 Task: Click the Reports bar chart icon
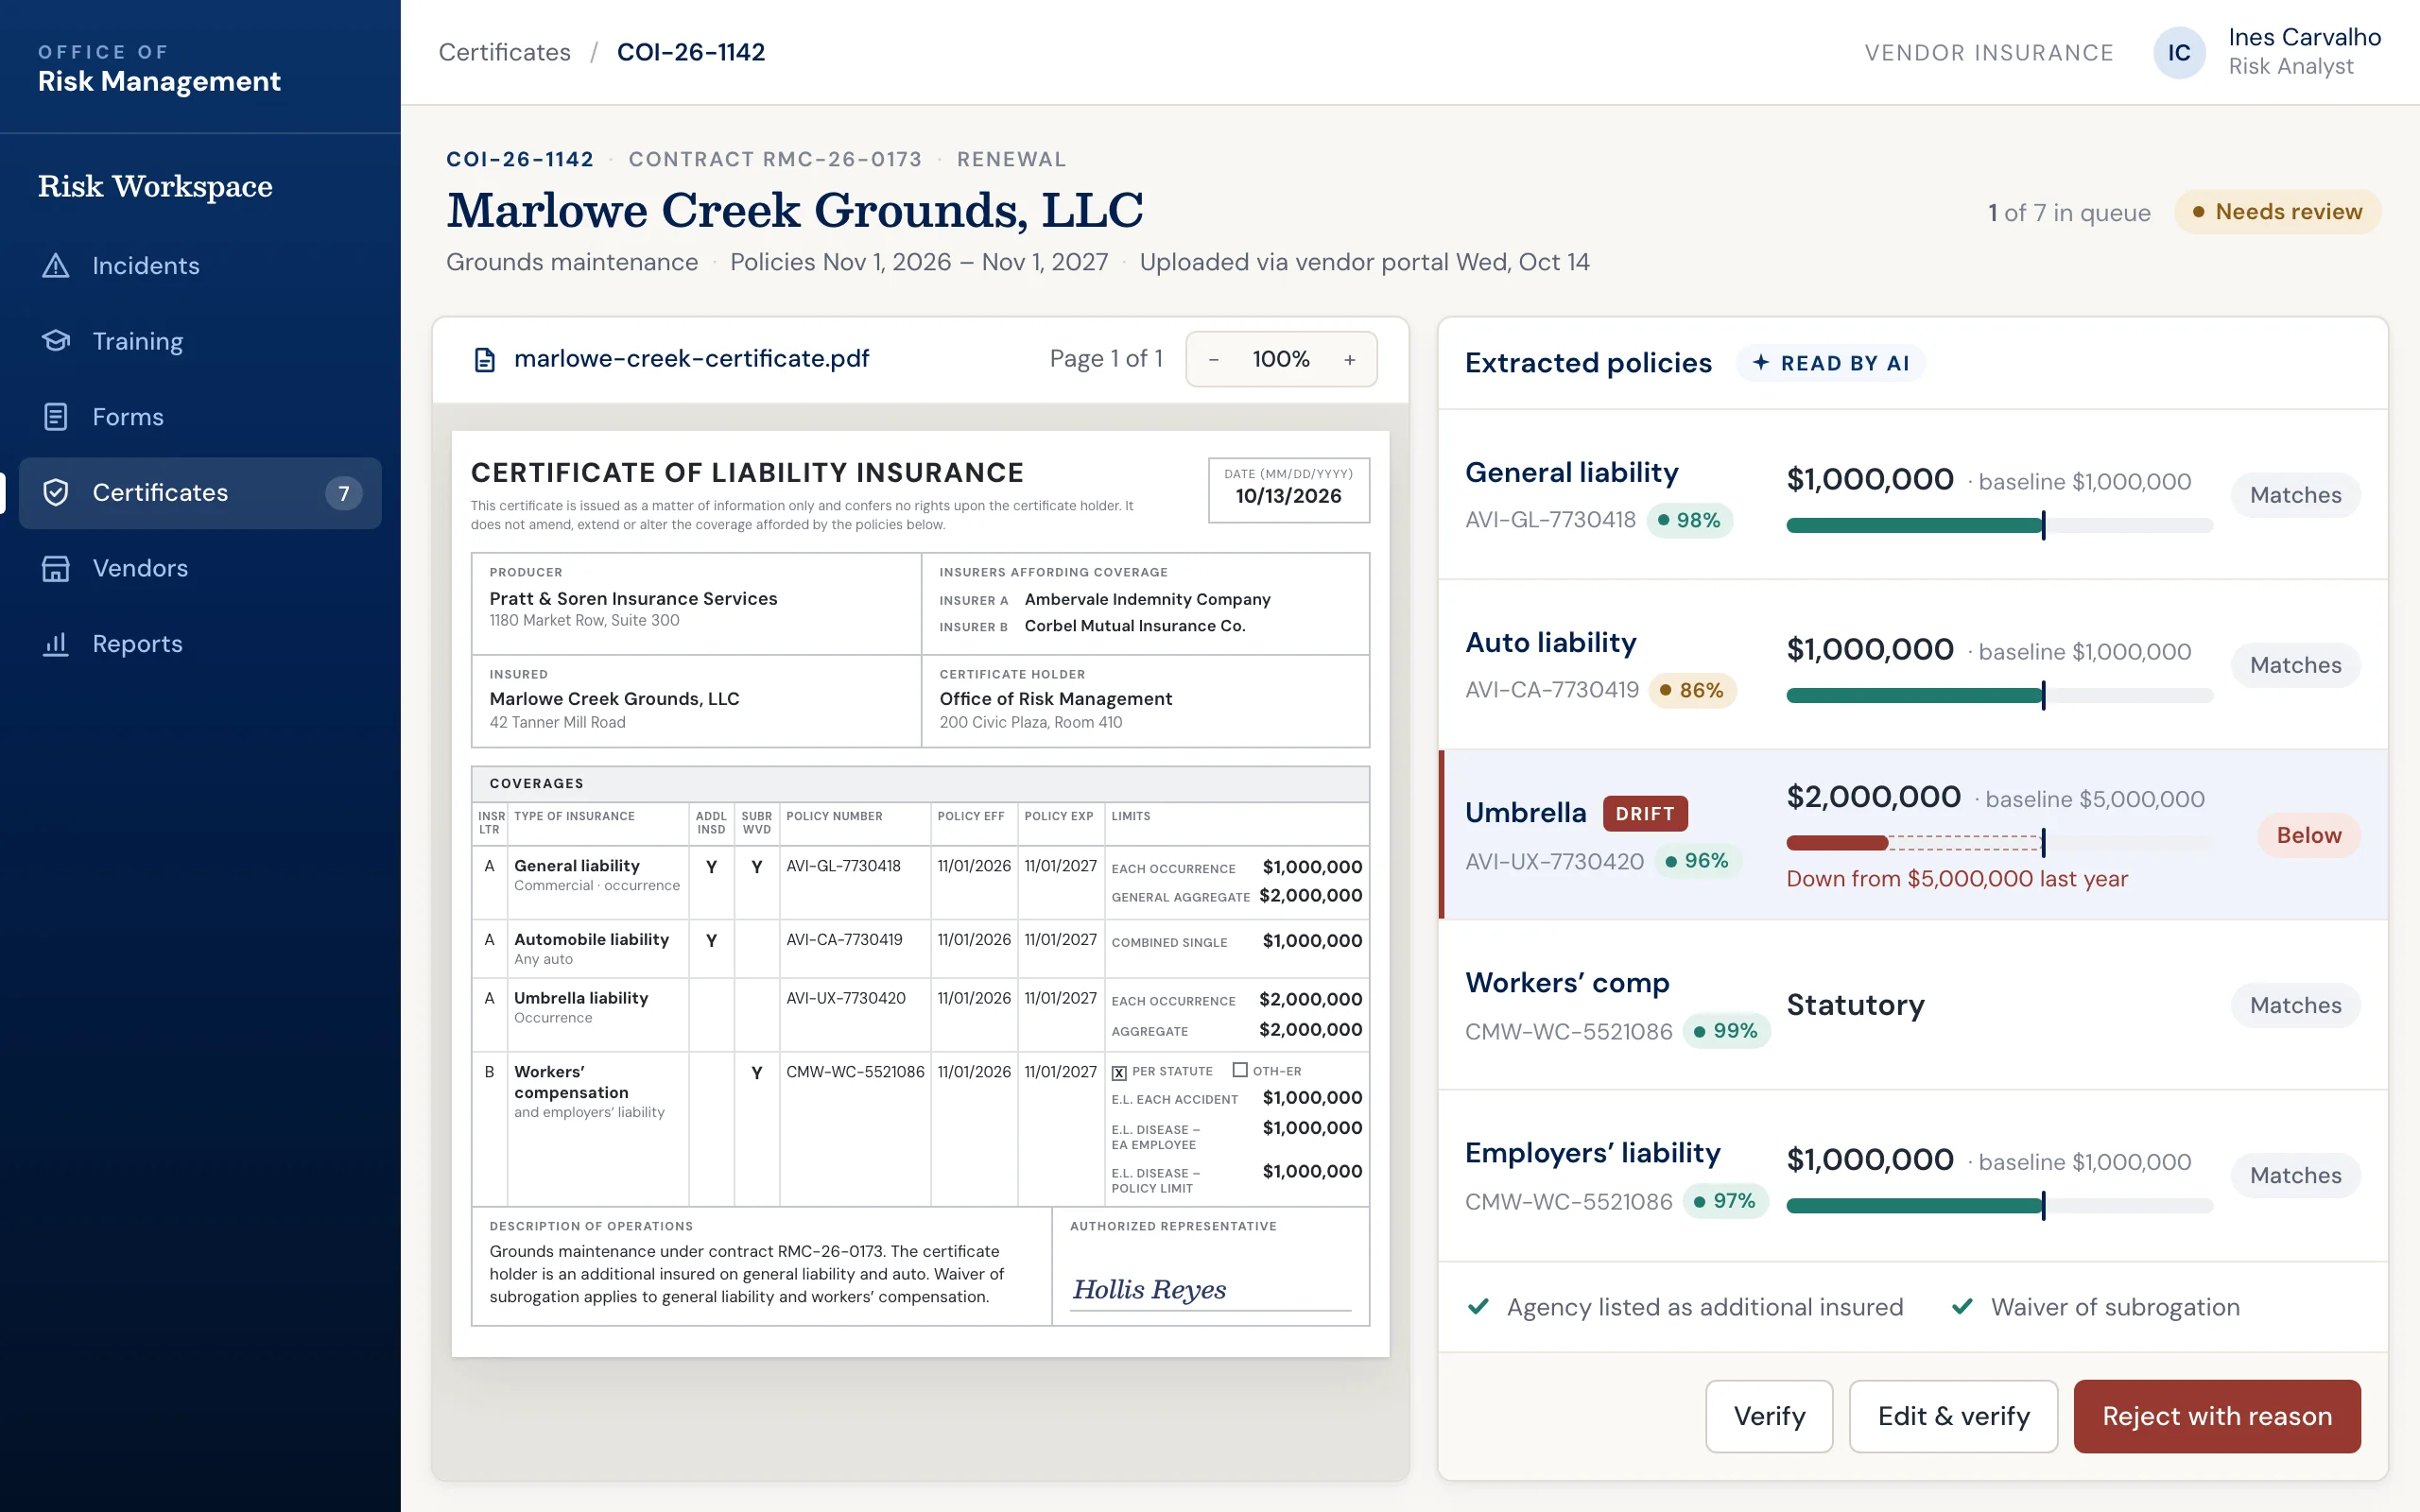[x=56, y=644]
